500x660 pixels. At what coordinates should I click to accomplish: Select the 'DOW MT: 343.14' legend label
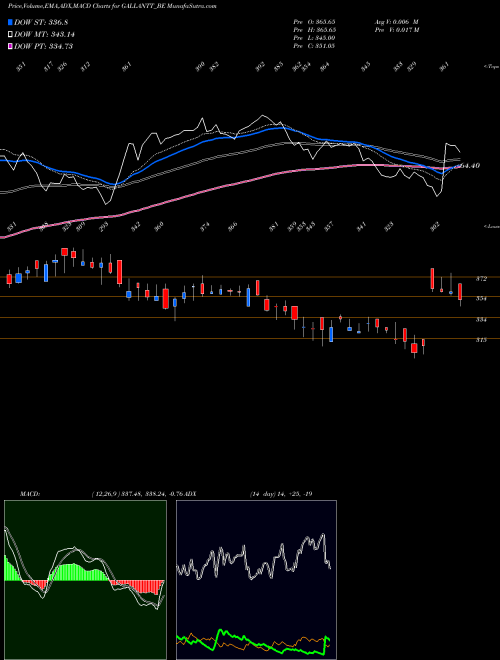(x=45, y=34)
